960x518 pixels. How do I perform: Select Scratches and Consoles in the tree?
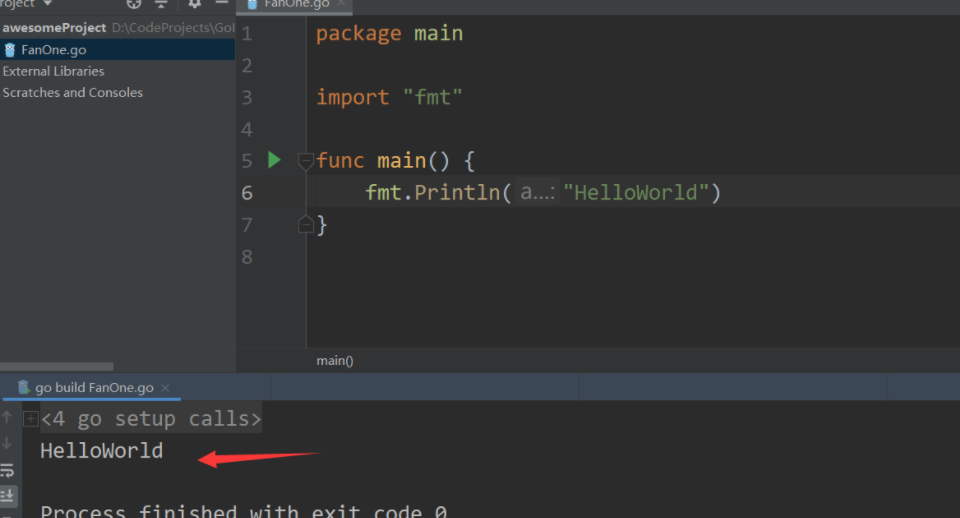(x=72, y=92)
